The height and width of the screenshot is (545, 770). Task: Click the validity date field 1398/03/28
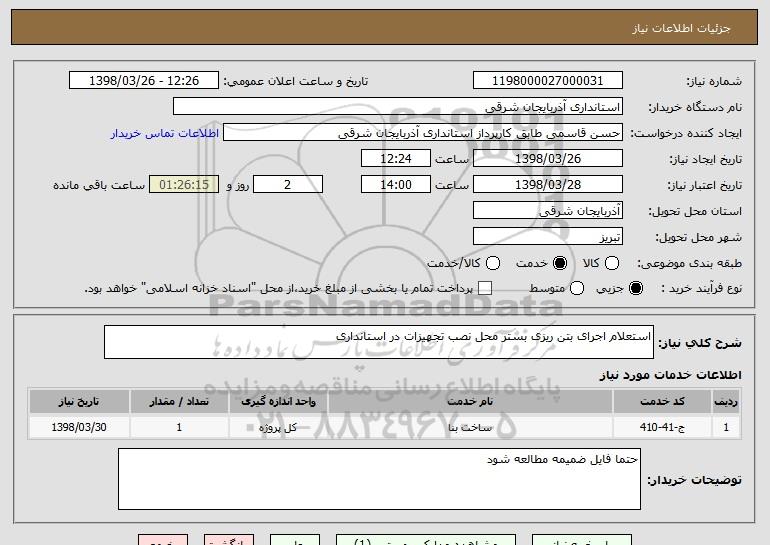tap(548, 185)
